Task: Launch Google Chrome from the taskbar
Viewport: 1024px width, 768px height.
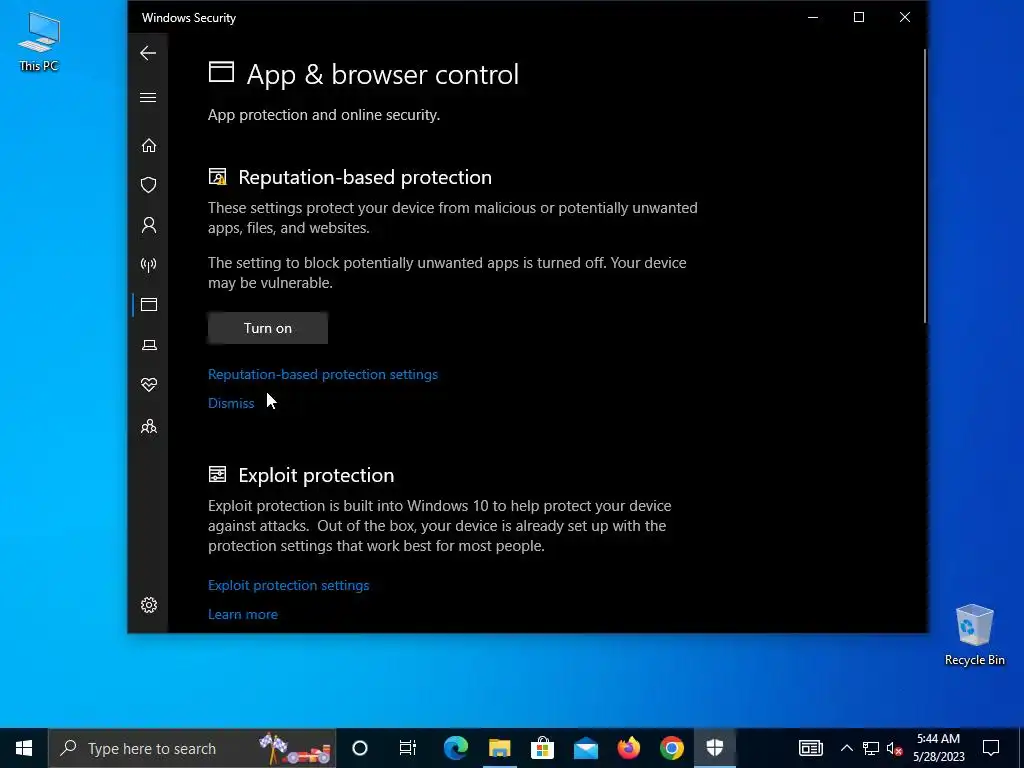Action: [672, 748]
